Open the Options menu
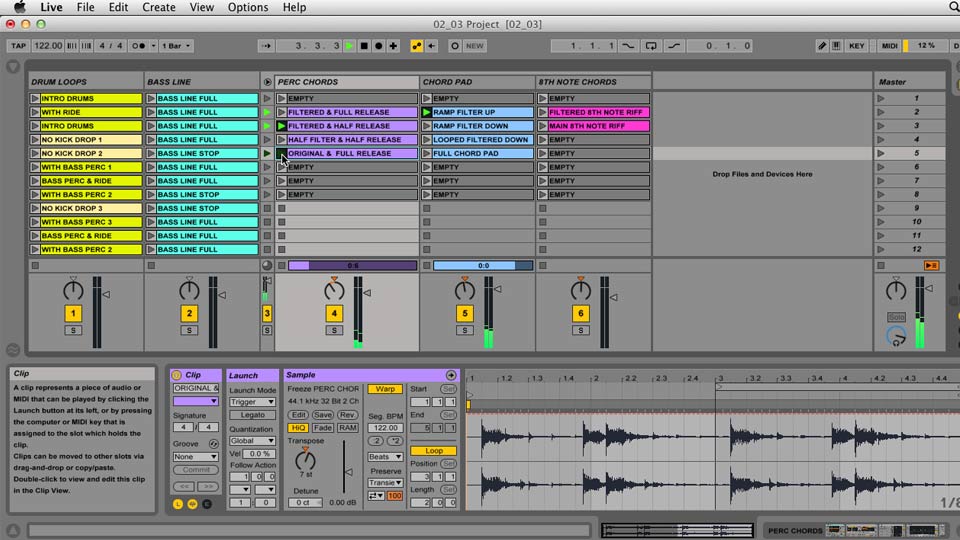This screenshot has width=960, height=540. [248, 7]
